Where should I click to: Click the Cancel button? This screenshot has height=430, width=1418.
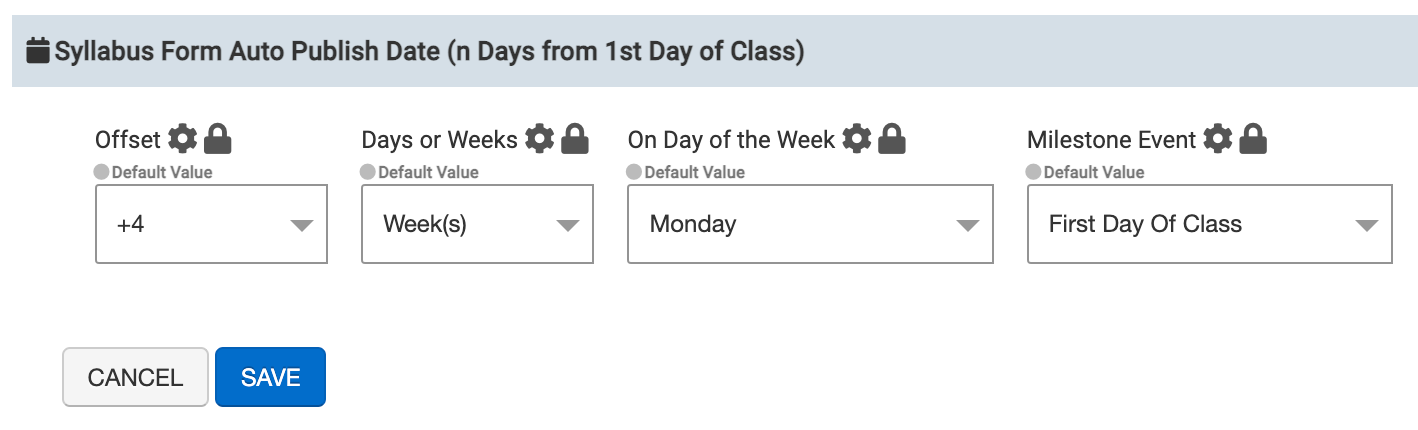(x=135, y=377)
